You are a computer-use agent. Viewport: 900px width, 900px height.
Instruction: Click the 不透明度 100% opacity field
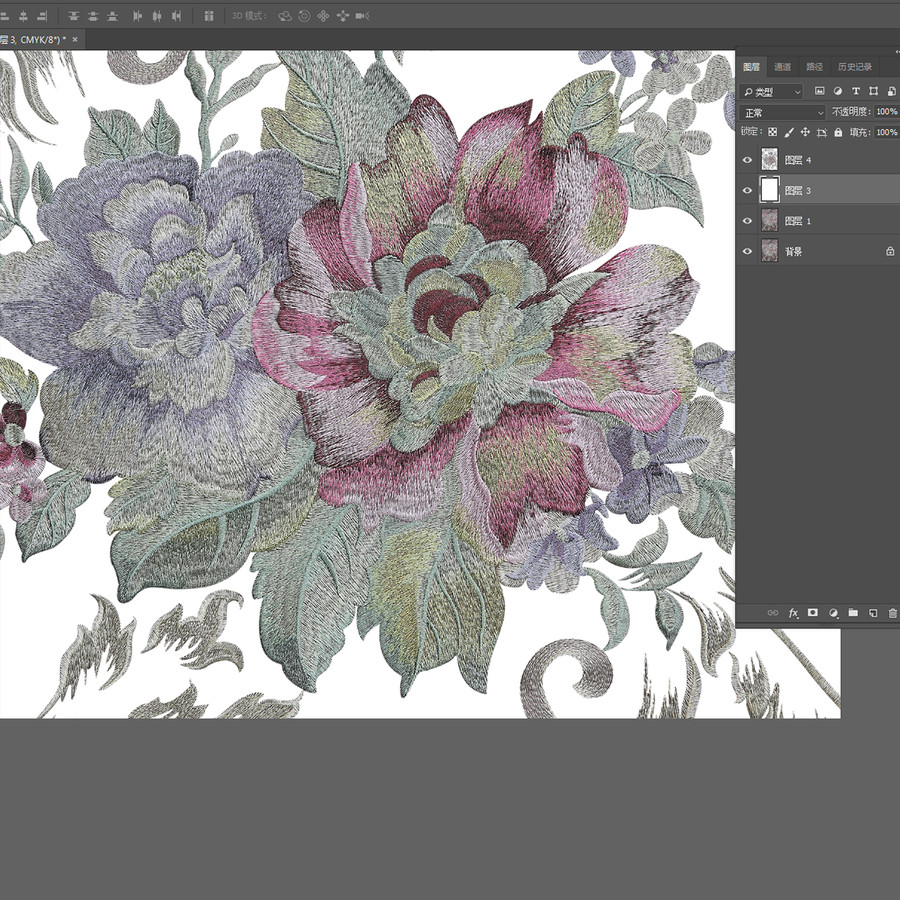click(x=887, y=112)
